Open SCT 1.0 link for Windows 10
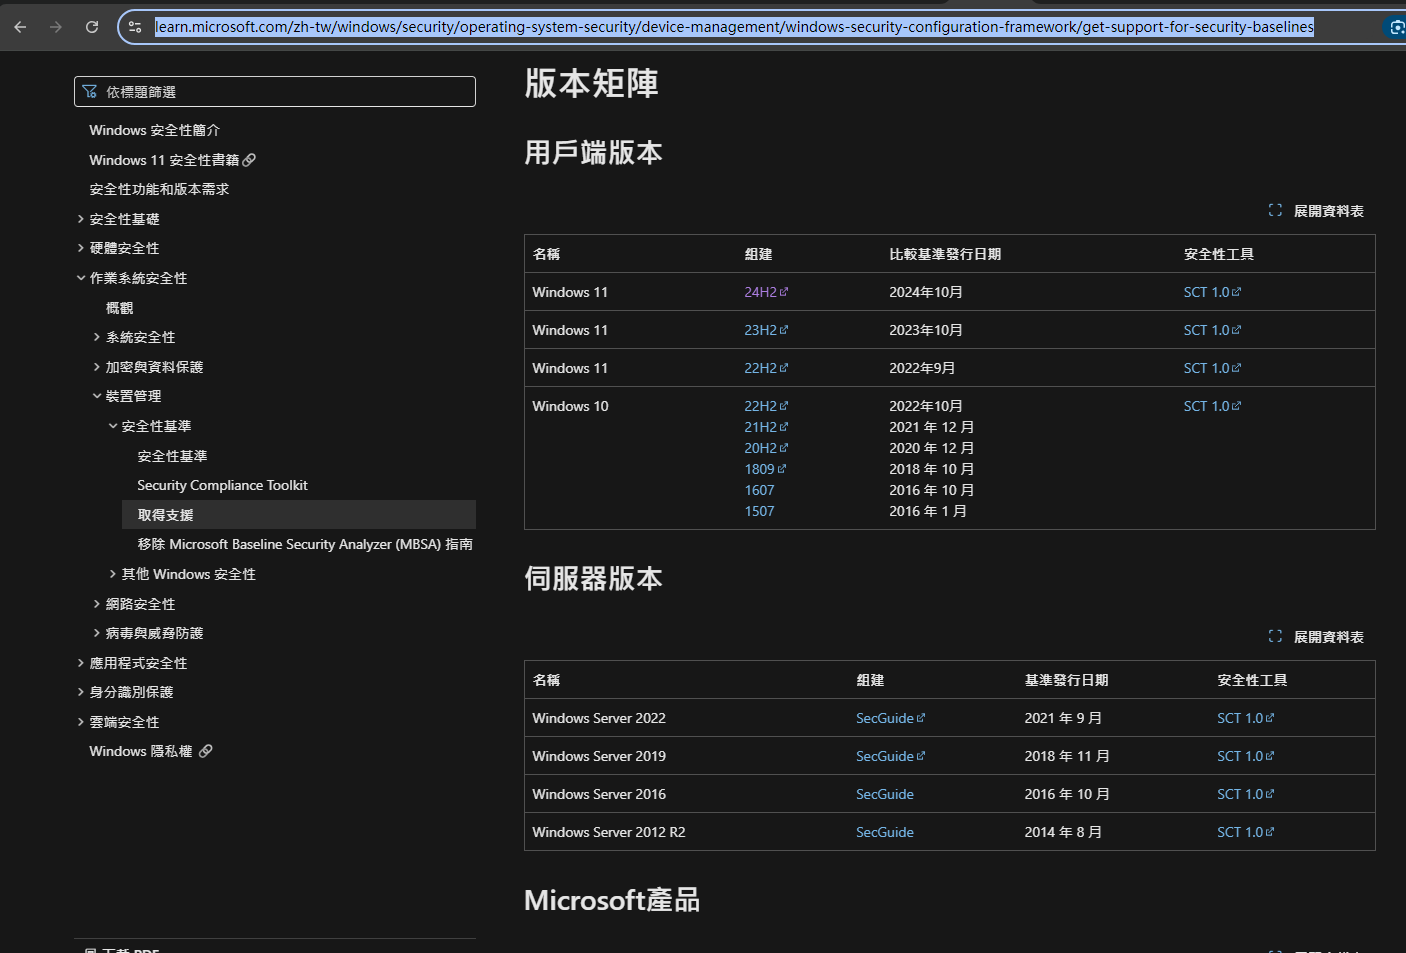 1212,406
